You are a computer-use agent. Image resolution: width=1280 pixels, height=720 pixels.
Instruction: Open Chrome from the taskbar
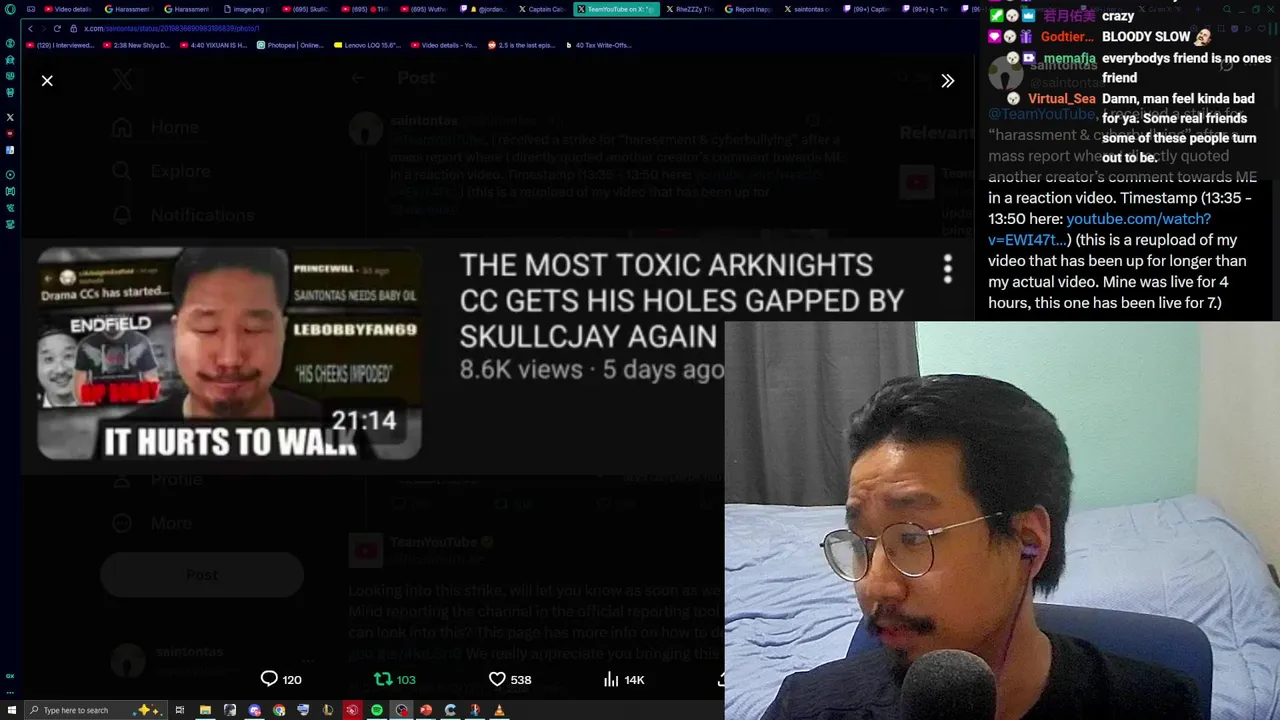pos(279,710)
